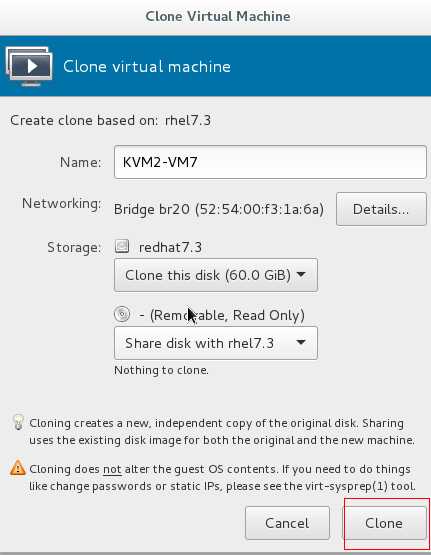This screenshot has height=555, width=431.
Task: Click the '(Removable, Read Only)' disk label
Action: pos(222,315)
